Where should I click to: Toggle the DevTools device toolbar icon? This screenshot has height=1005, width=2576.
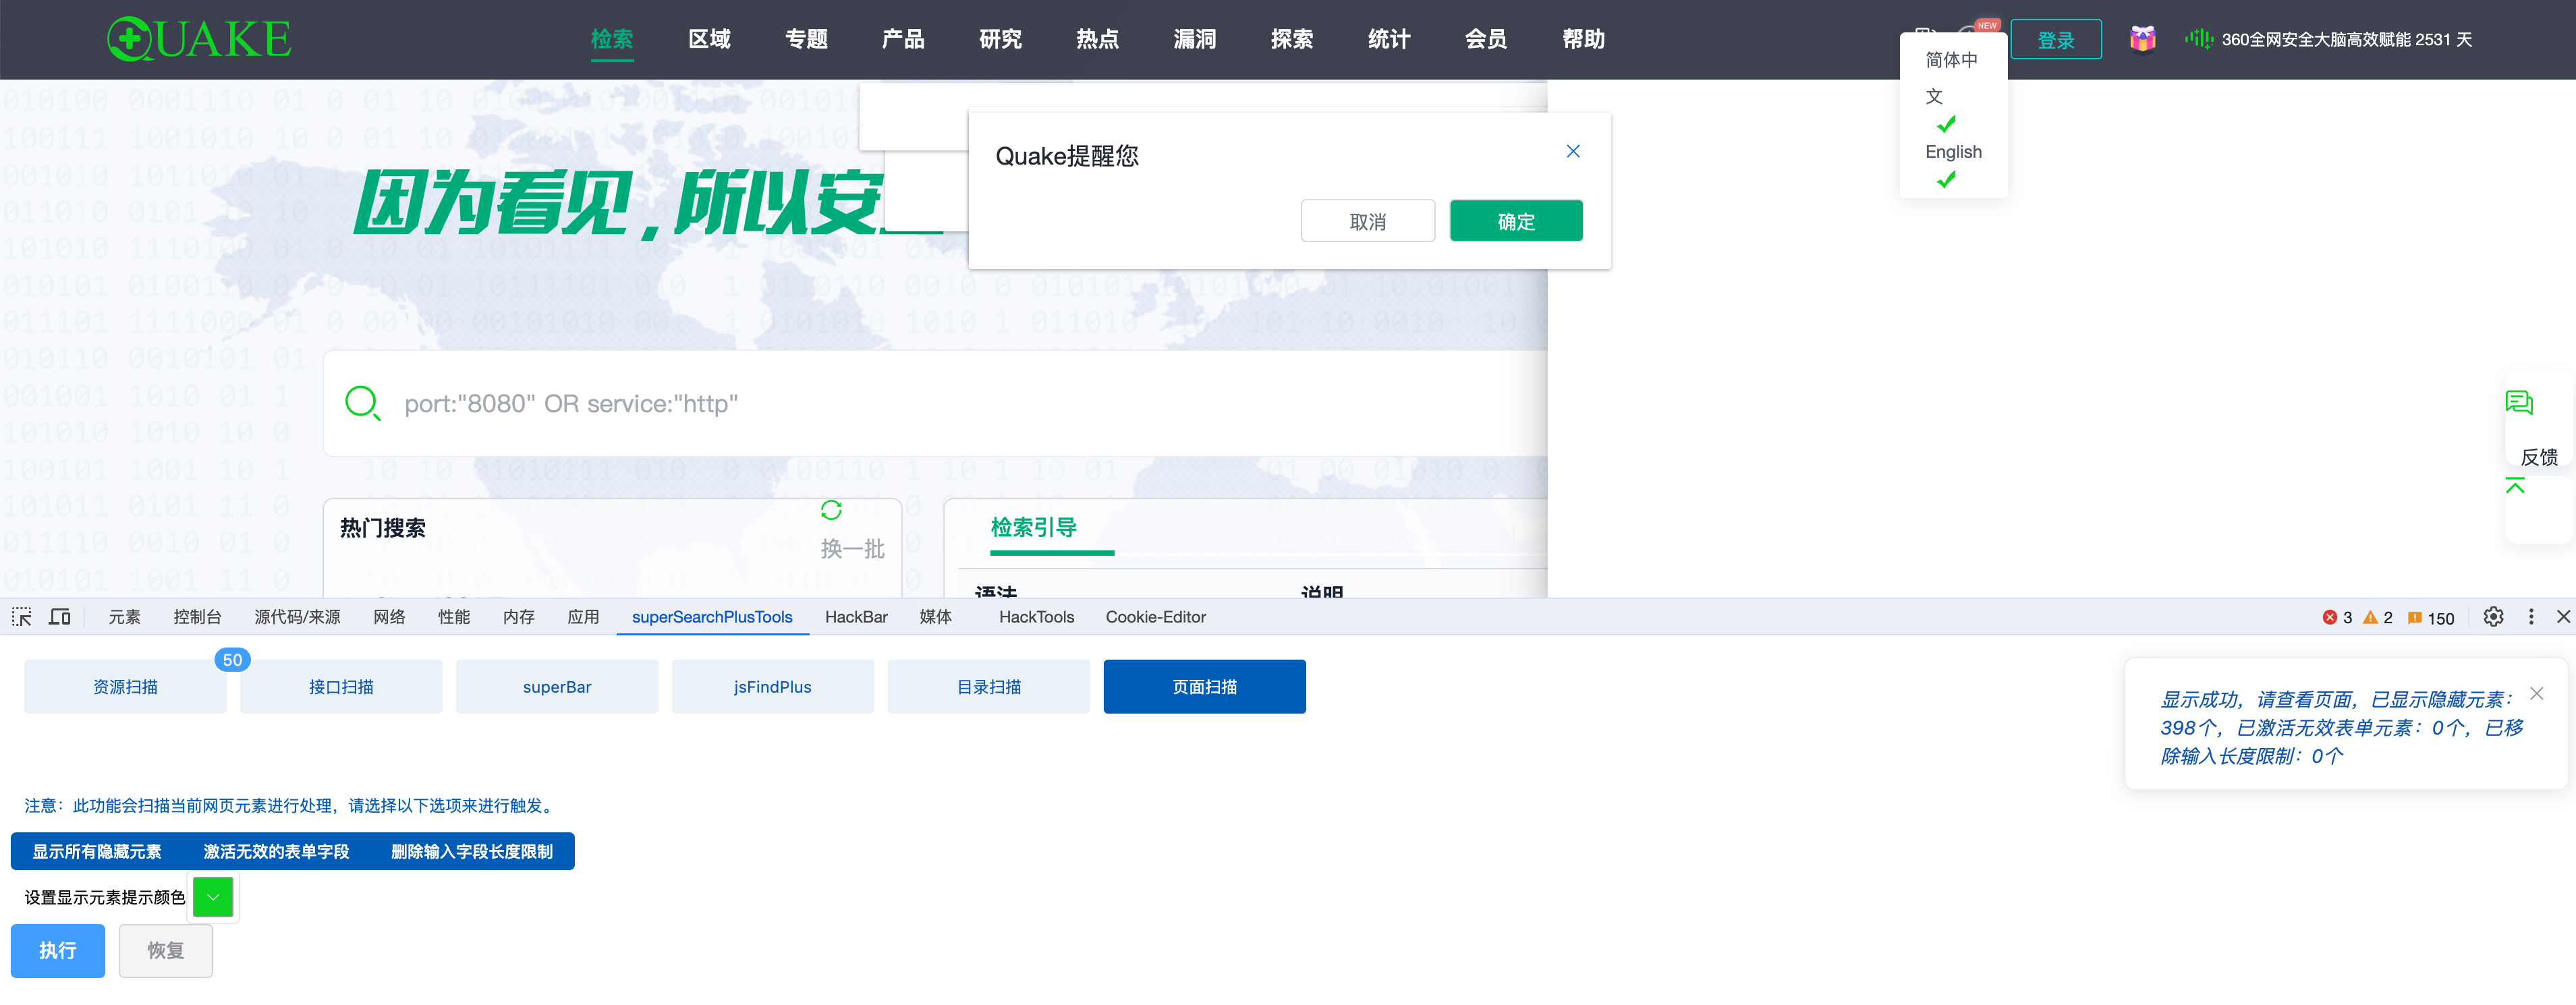click(60, 617)
